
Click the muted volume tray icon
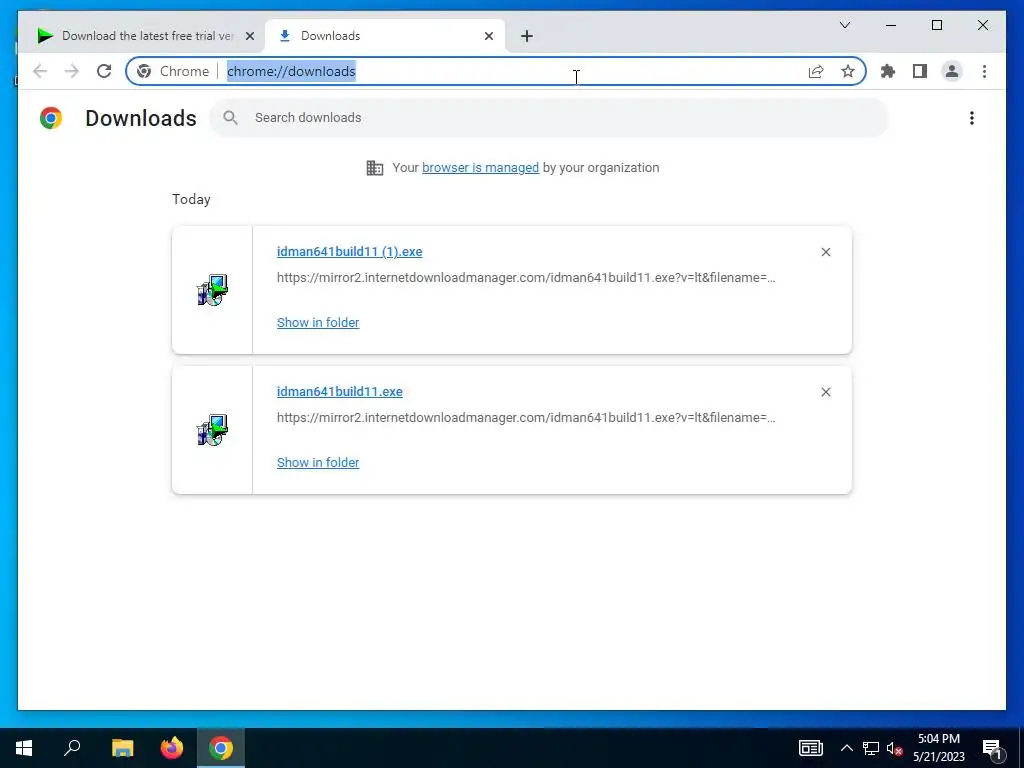pyautogui.click(x=894, y=748)
